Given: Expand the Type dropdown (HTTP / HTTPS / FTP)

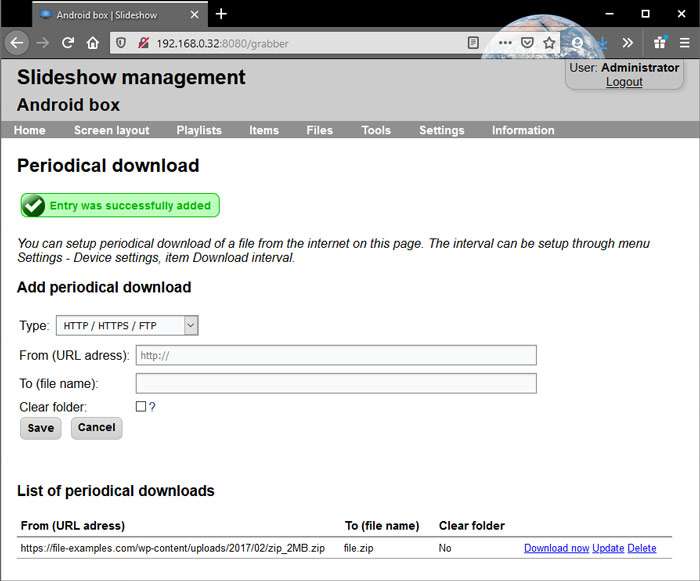Looking at the screenshot, I should click(127, 325).
